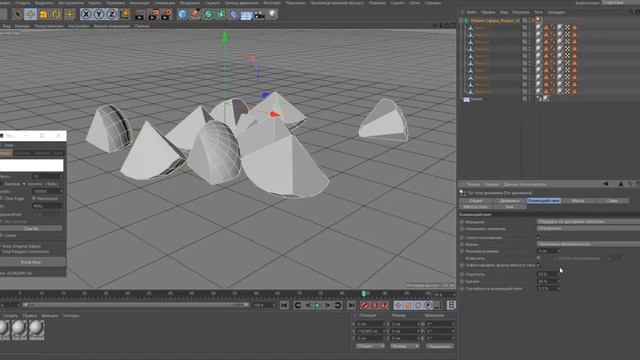Click the collision noise 0.5 % field
Screen dimensions: 640x360
click(x=547, y=288)
